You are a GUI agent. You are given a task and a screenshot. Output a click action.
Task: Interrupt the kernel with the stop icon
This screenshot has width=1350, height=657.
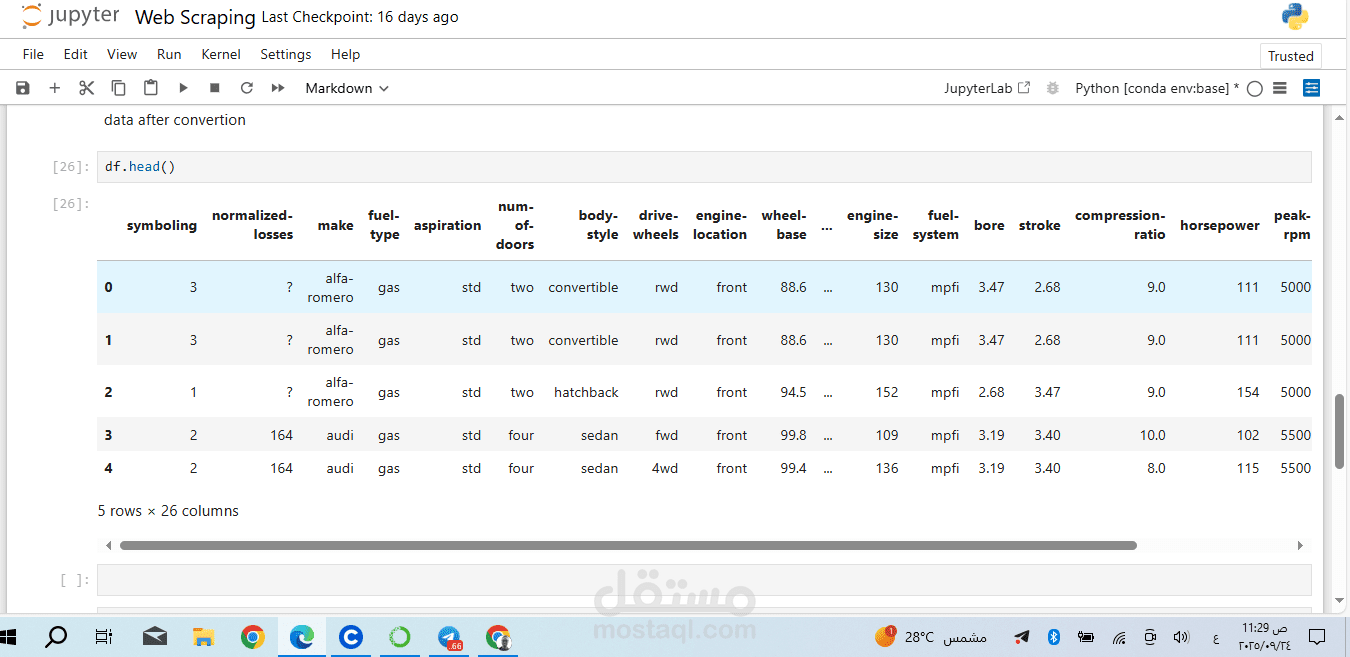215,88
